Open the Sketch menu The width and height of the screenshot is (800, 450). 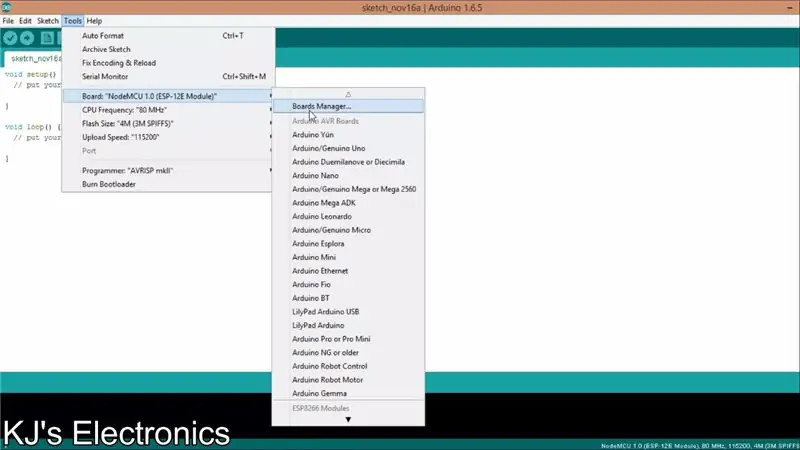point(47,21)
